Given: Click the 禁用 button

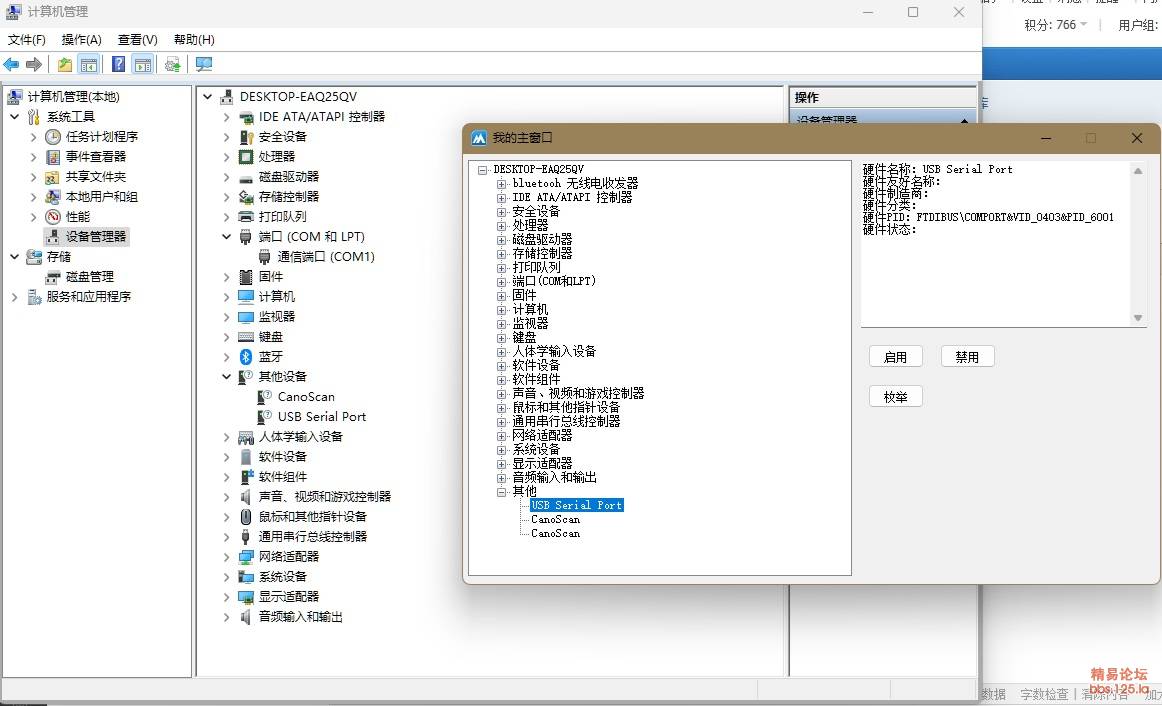Looking at the screenshot, I should [967, 357].
